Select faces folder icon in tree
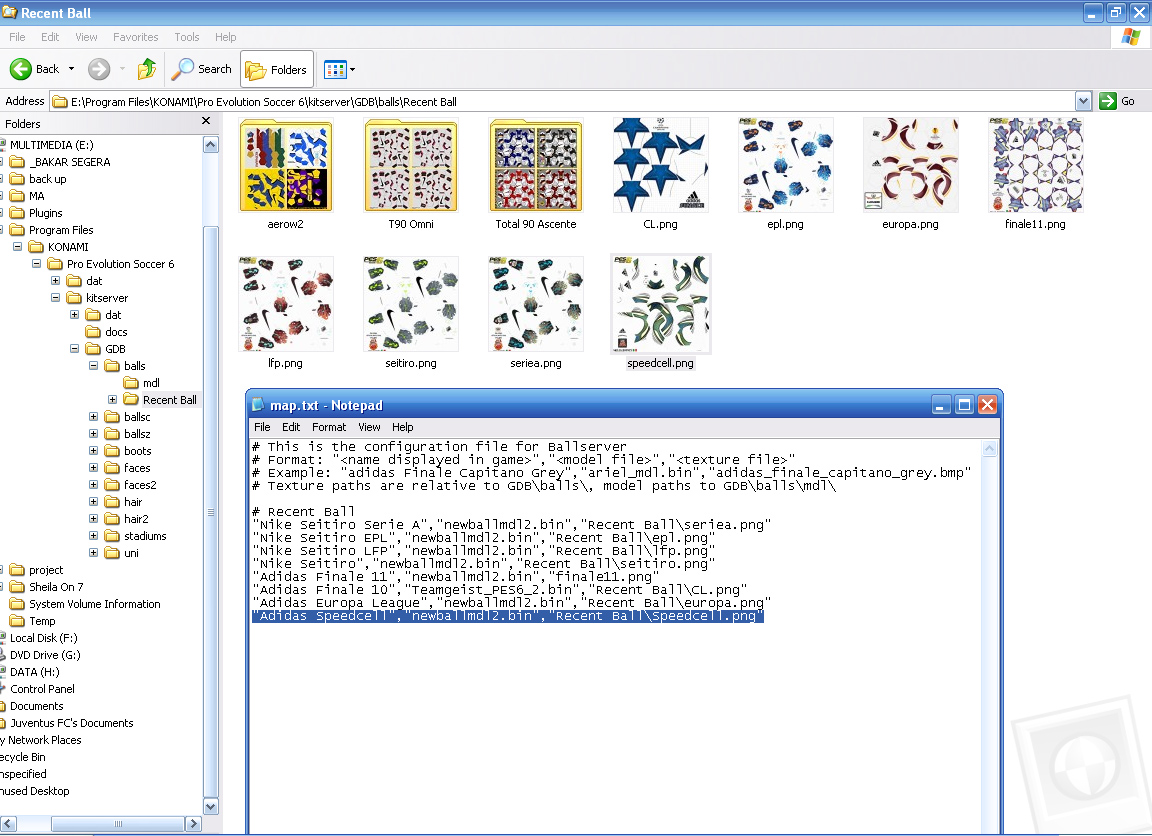The height and width of the screenshot is (836, 1152). [112, 468]
